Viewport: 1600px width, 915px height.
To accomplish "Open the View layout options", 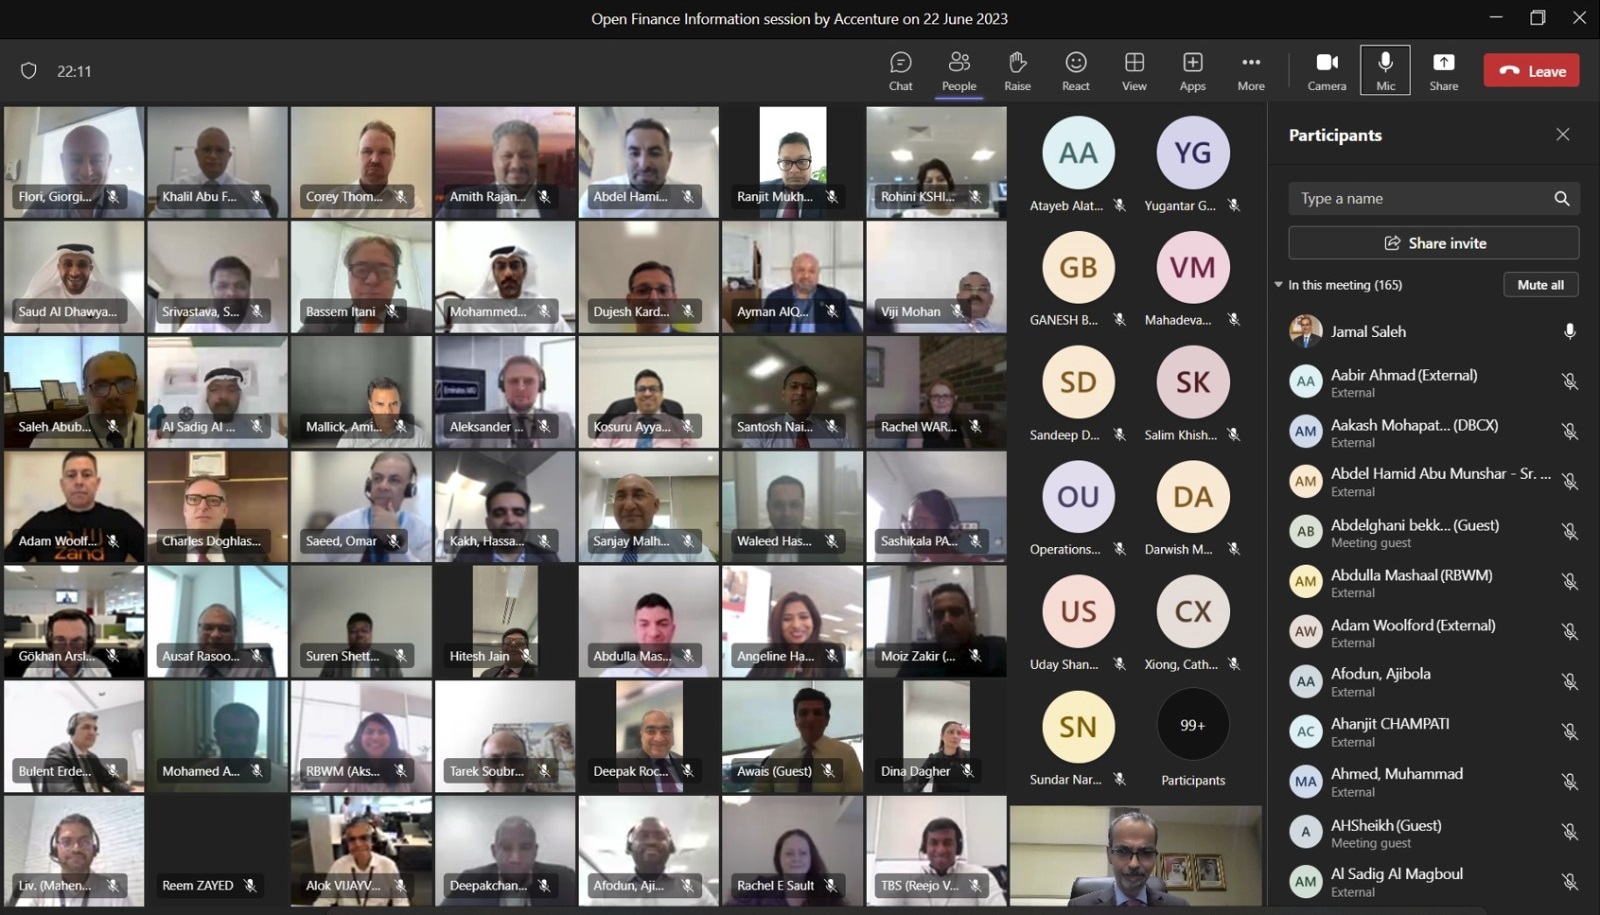I will point(1134,71).
